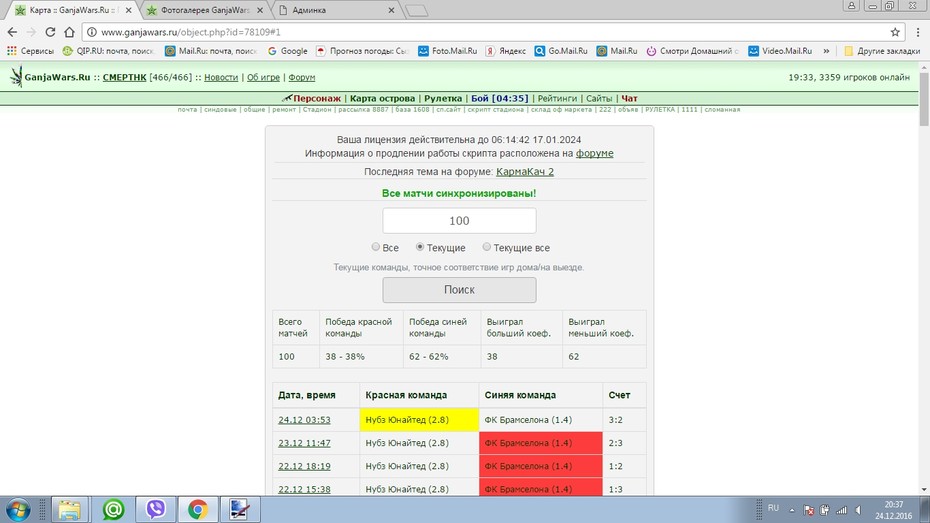This screenshot has height=523, width=930.
Task: Bookmark this page with the star icon
Action: click(895, 32)
